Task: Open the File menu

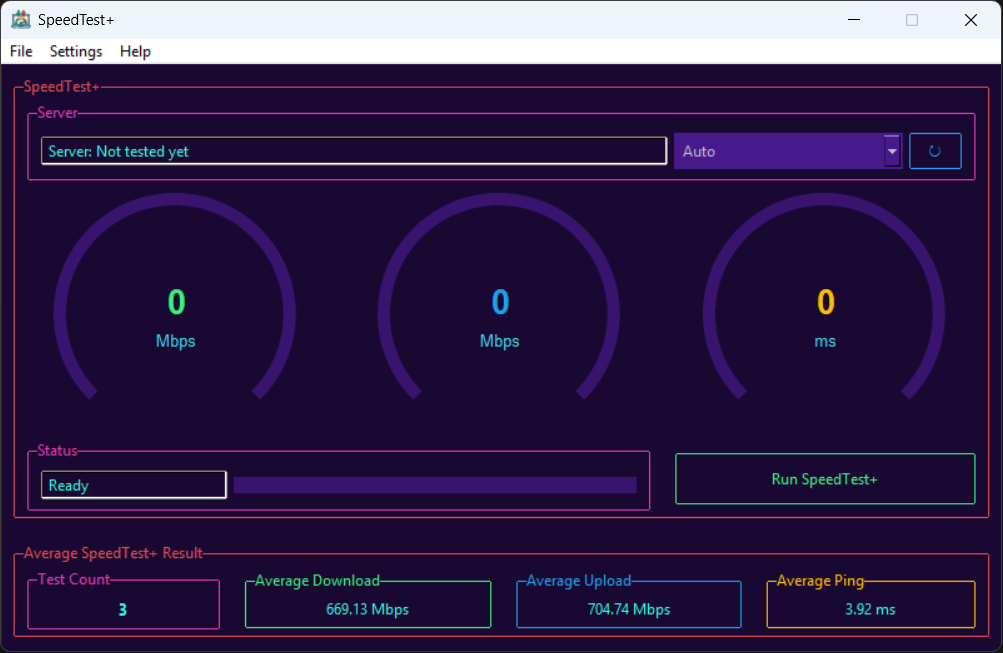Action: click(x=21, y=51)
